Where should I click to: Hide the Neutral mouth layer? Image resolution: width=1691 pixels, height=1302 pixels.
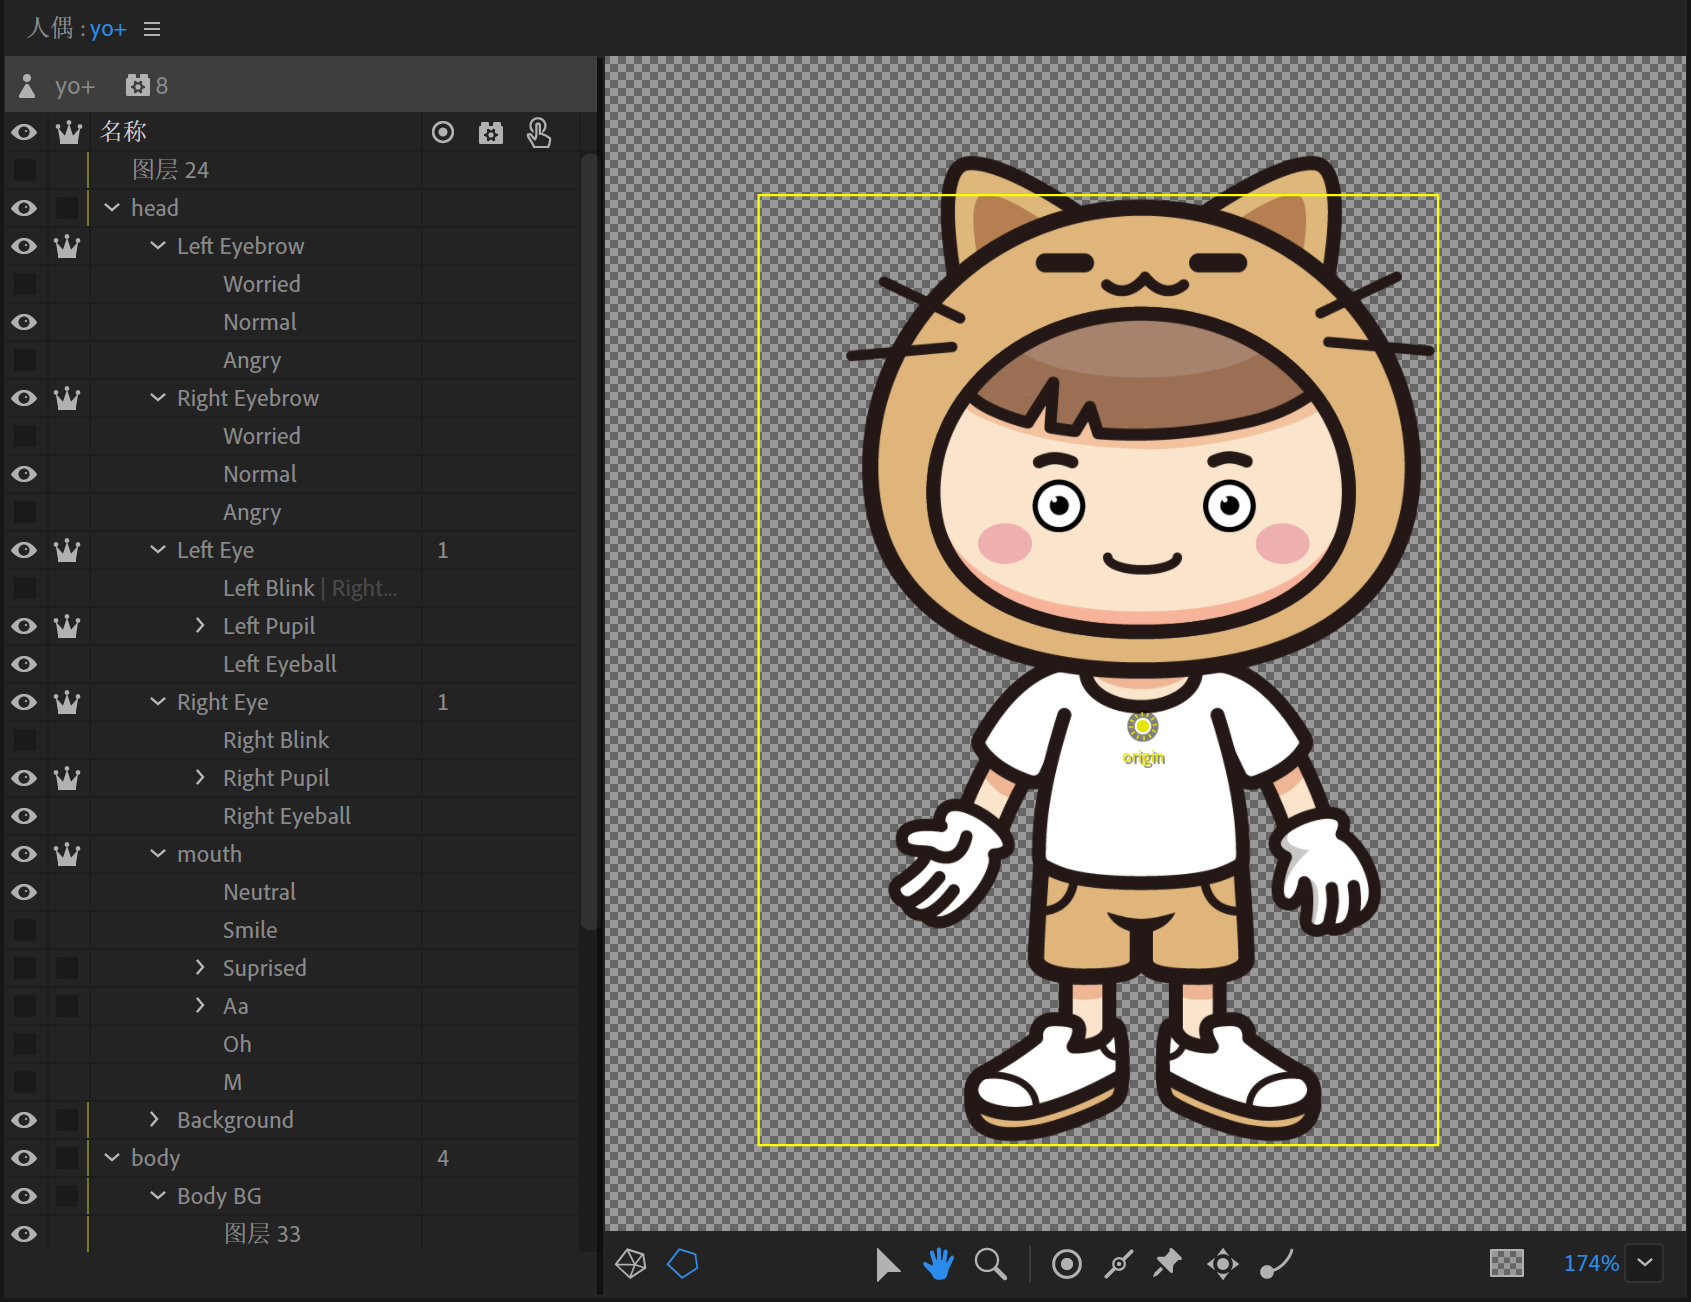pos(24,892)
